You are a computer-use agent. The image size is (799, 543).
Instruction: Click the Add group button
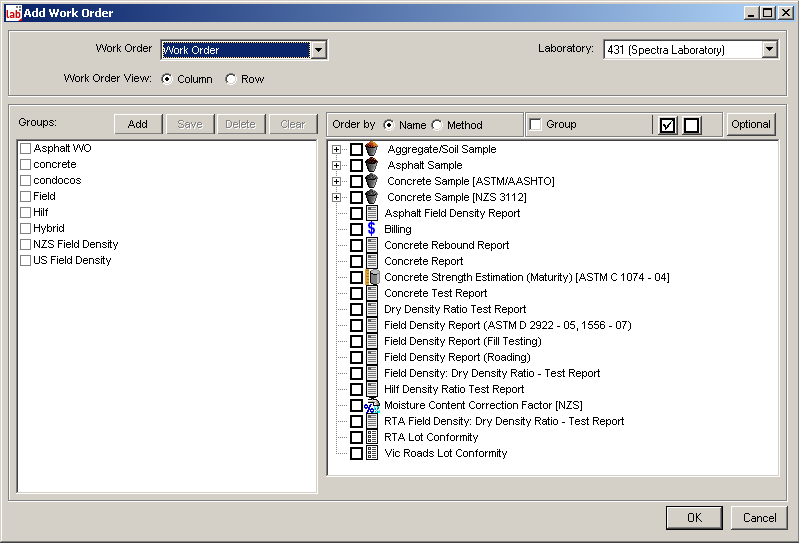[x=138, y=124]
